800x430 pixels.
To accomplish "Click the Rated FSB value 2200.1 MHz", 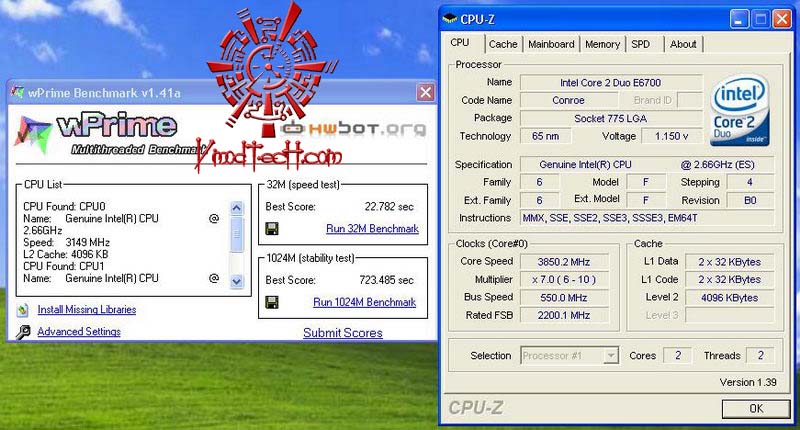I will (564, 315).
